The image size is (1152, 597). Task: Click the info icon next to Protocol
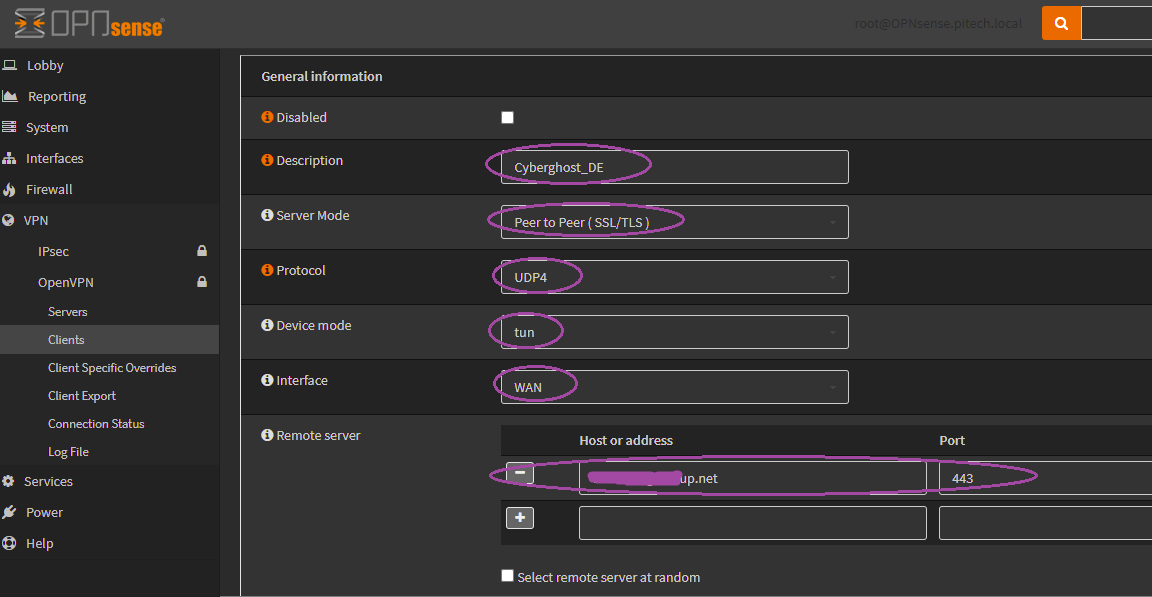[x=267, y=270]
